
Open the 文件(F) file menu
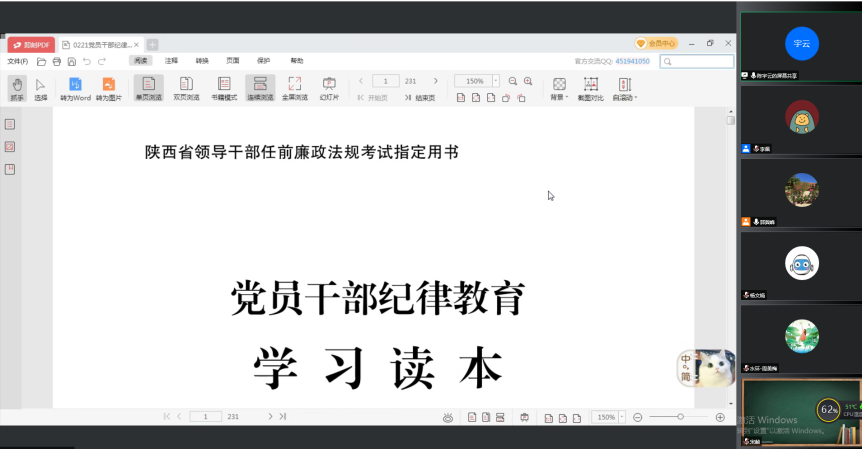tap(18, 61)
